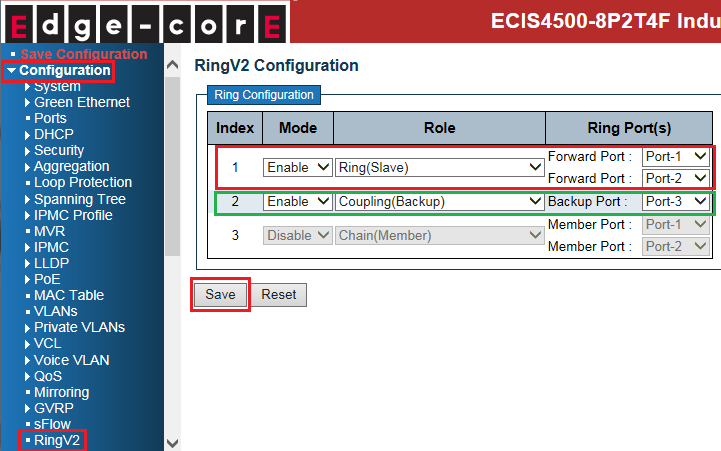
Task: Click the Edge-core logo
Action: point(145,22)
